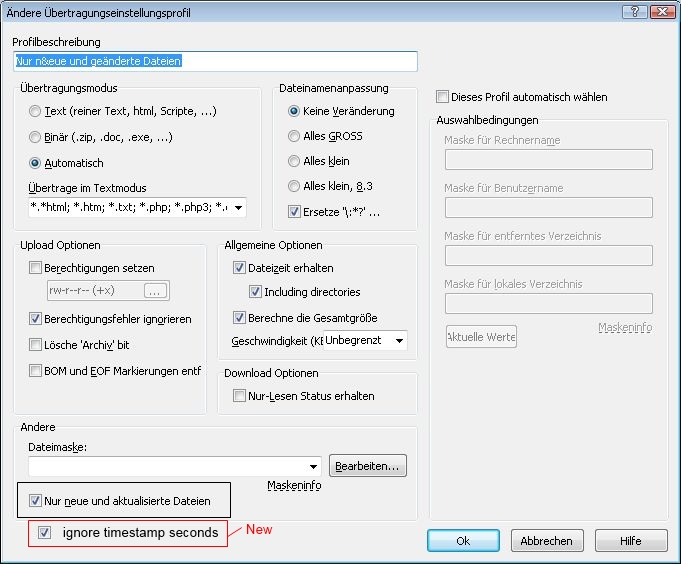
Task: Toggle Dateizeit erhalten checkbox
Action: [x=239, y=268]
